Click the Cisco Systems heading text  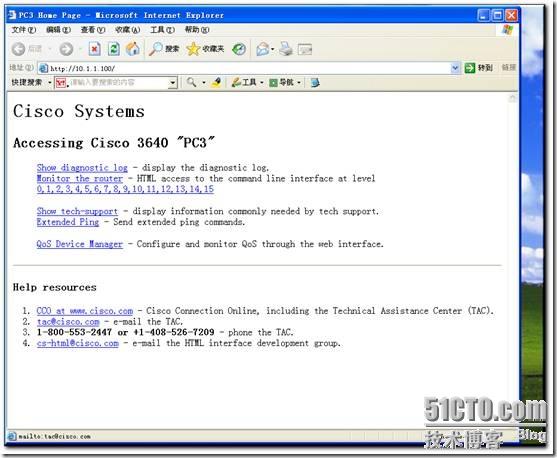coord(79,111)
